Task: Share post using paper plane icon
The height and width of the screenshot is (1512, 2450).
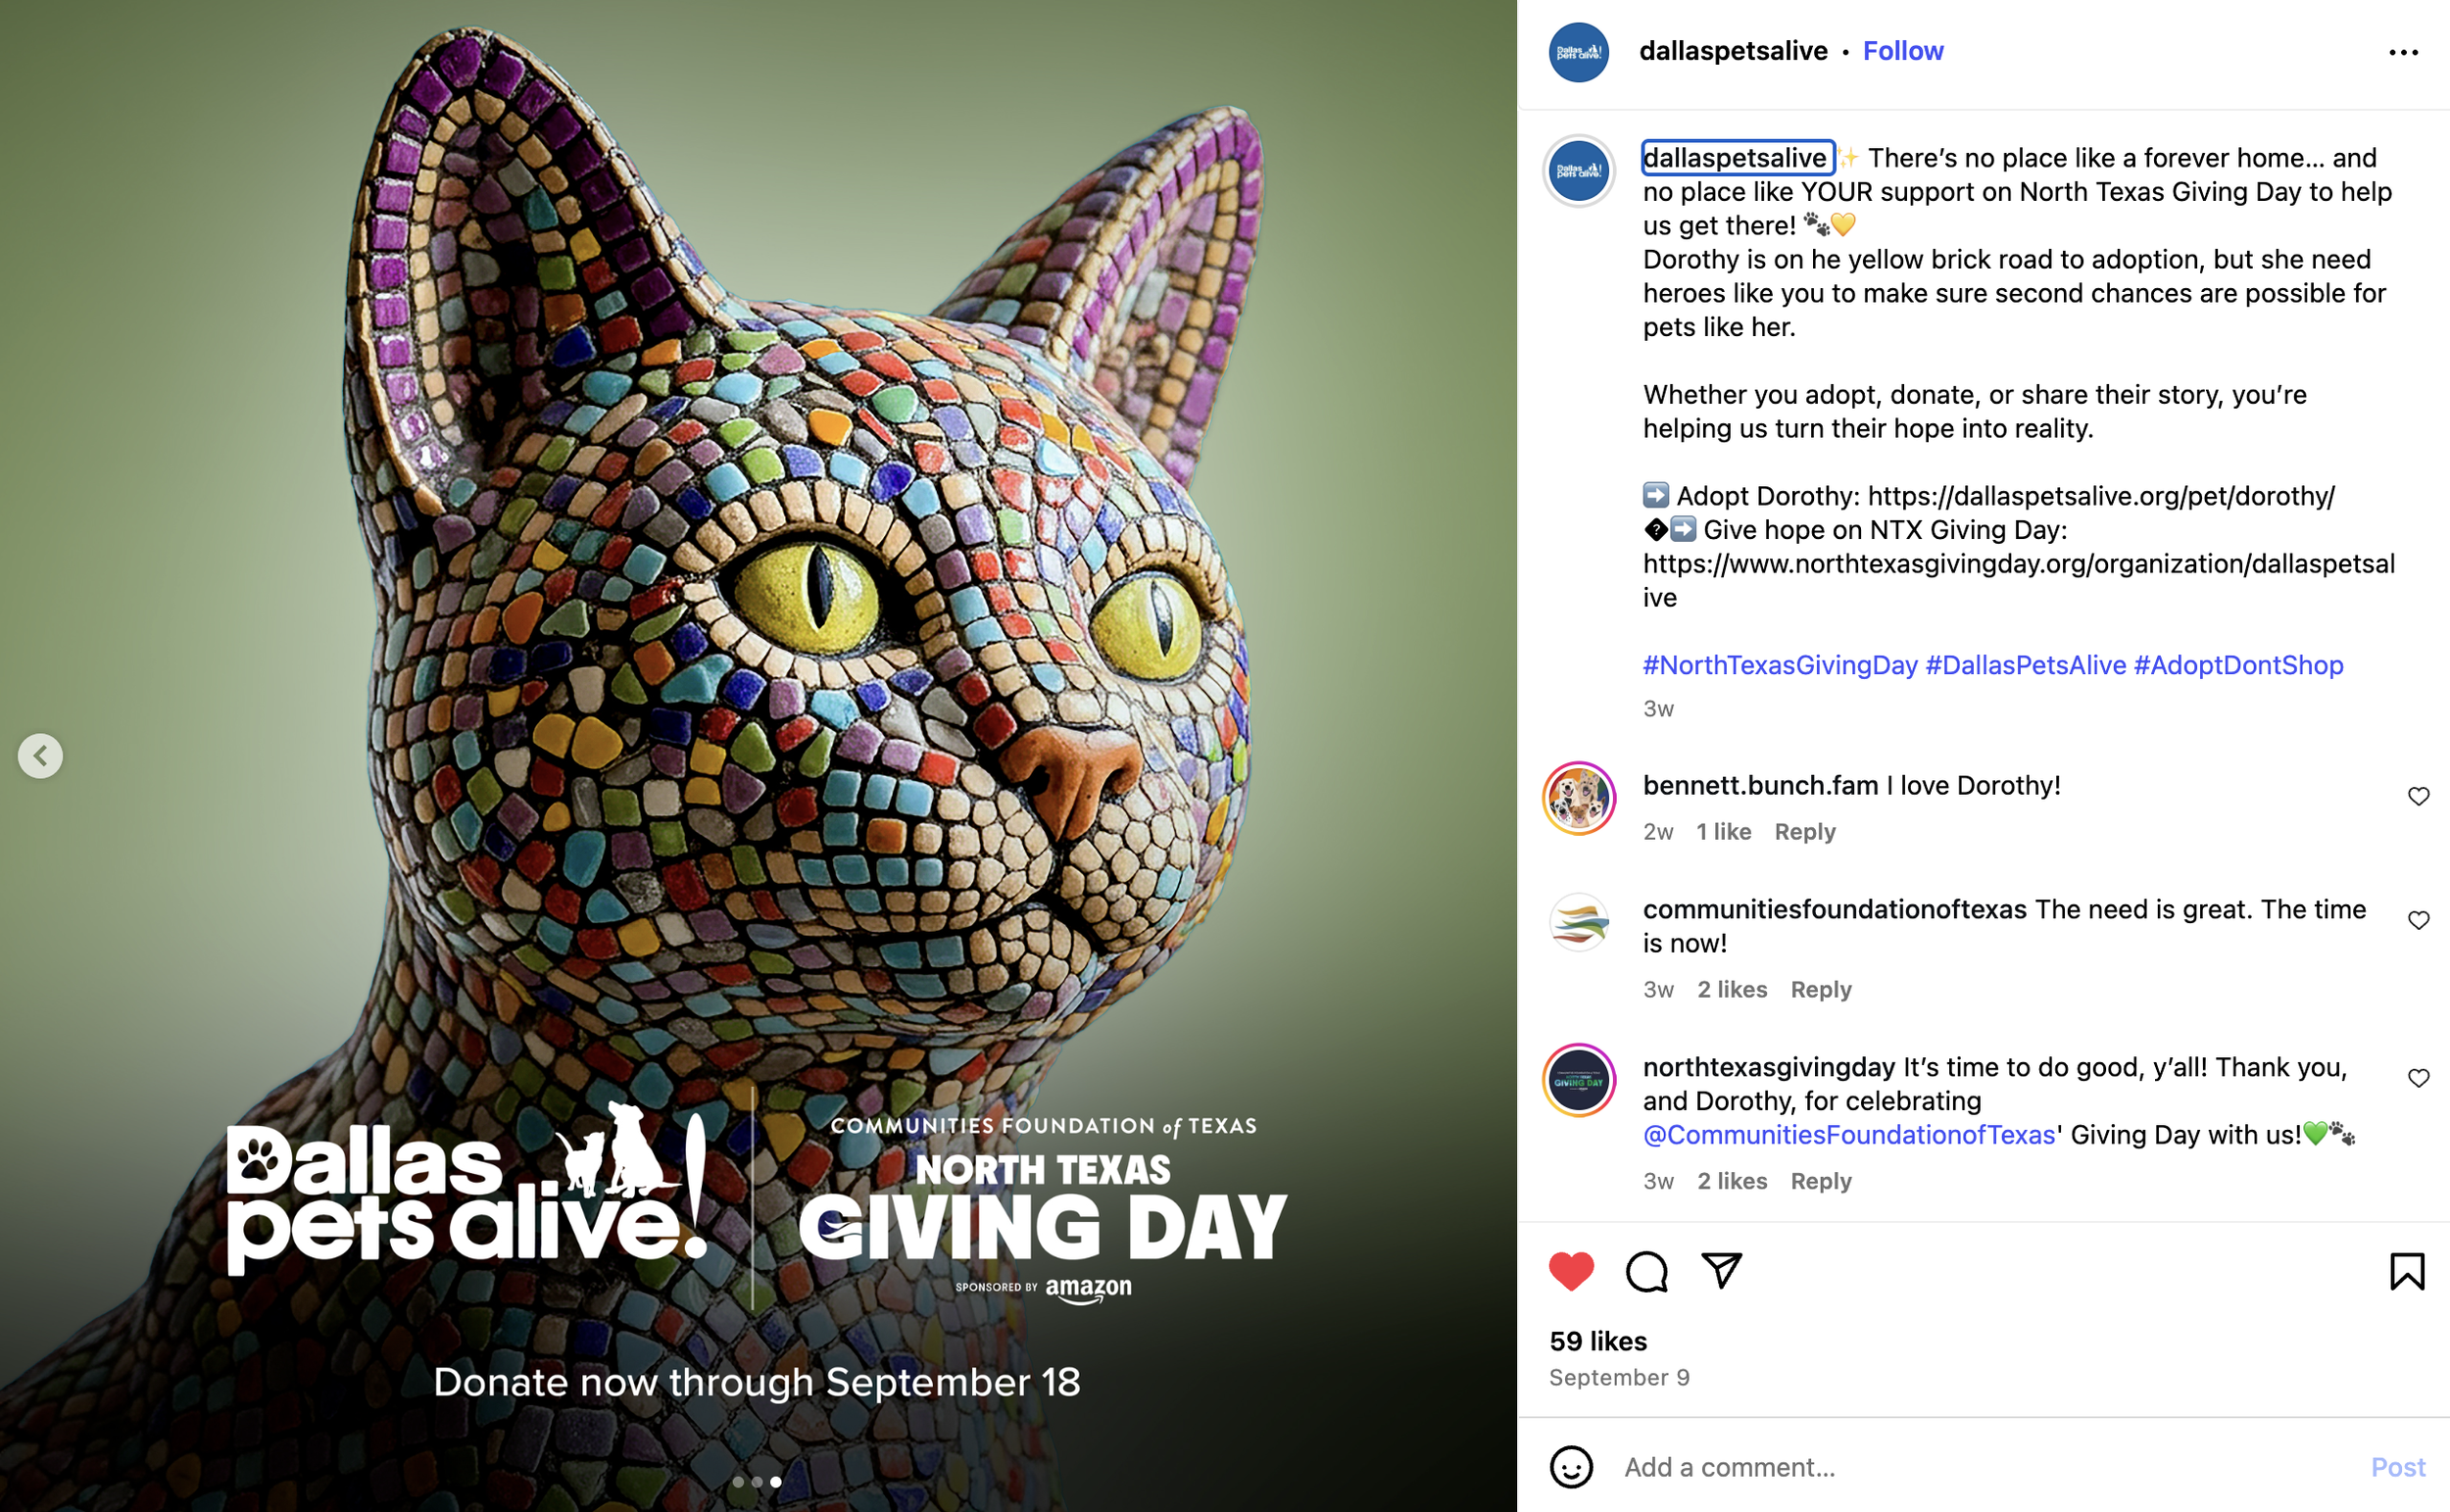Action: [1721, 1270]
